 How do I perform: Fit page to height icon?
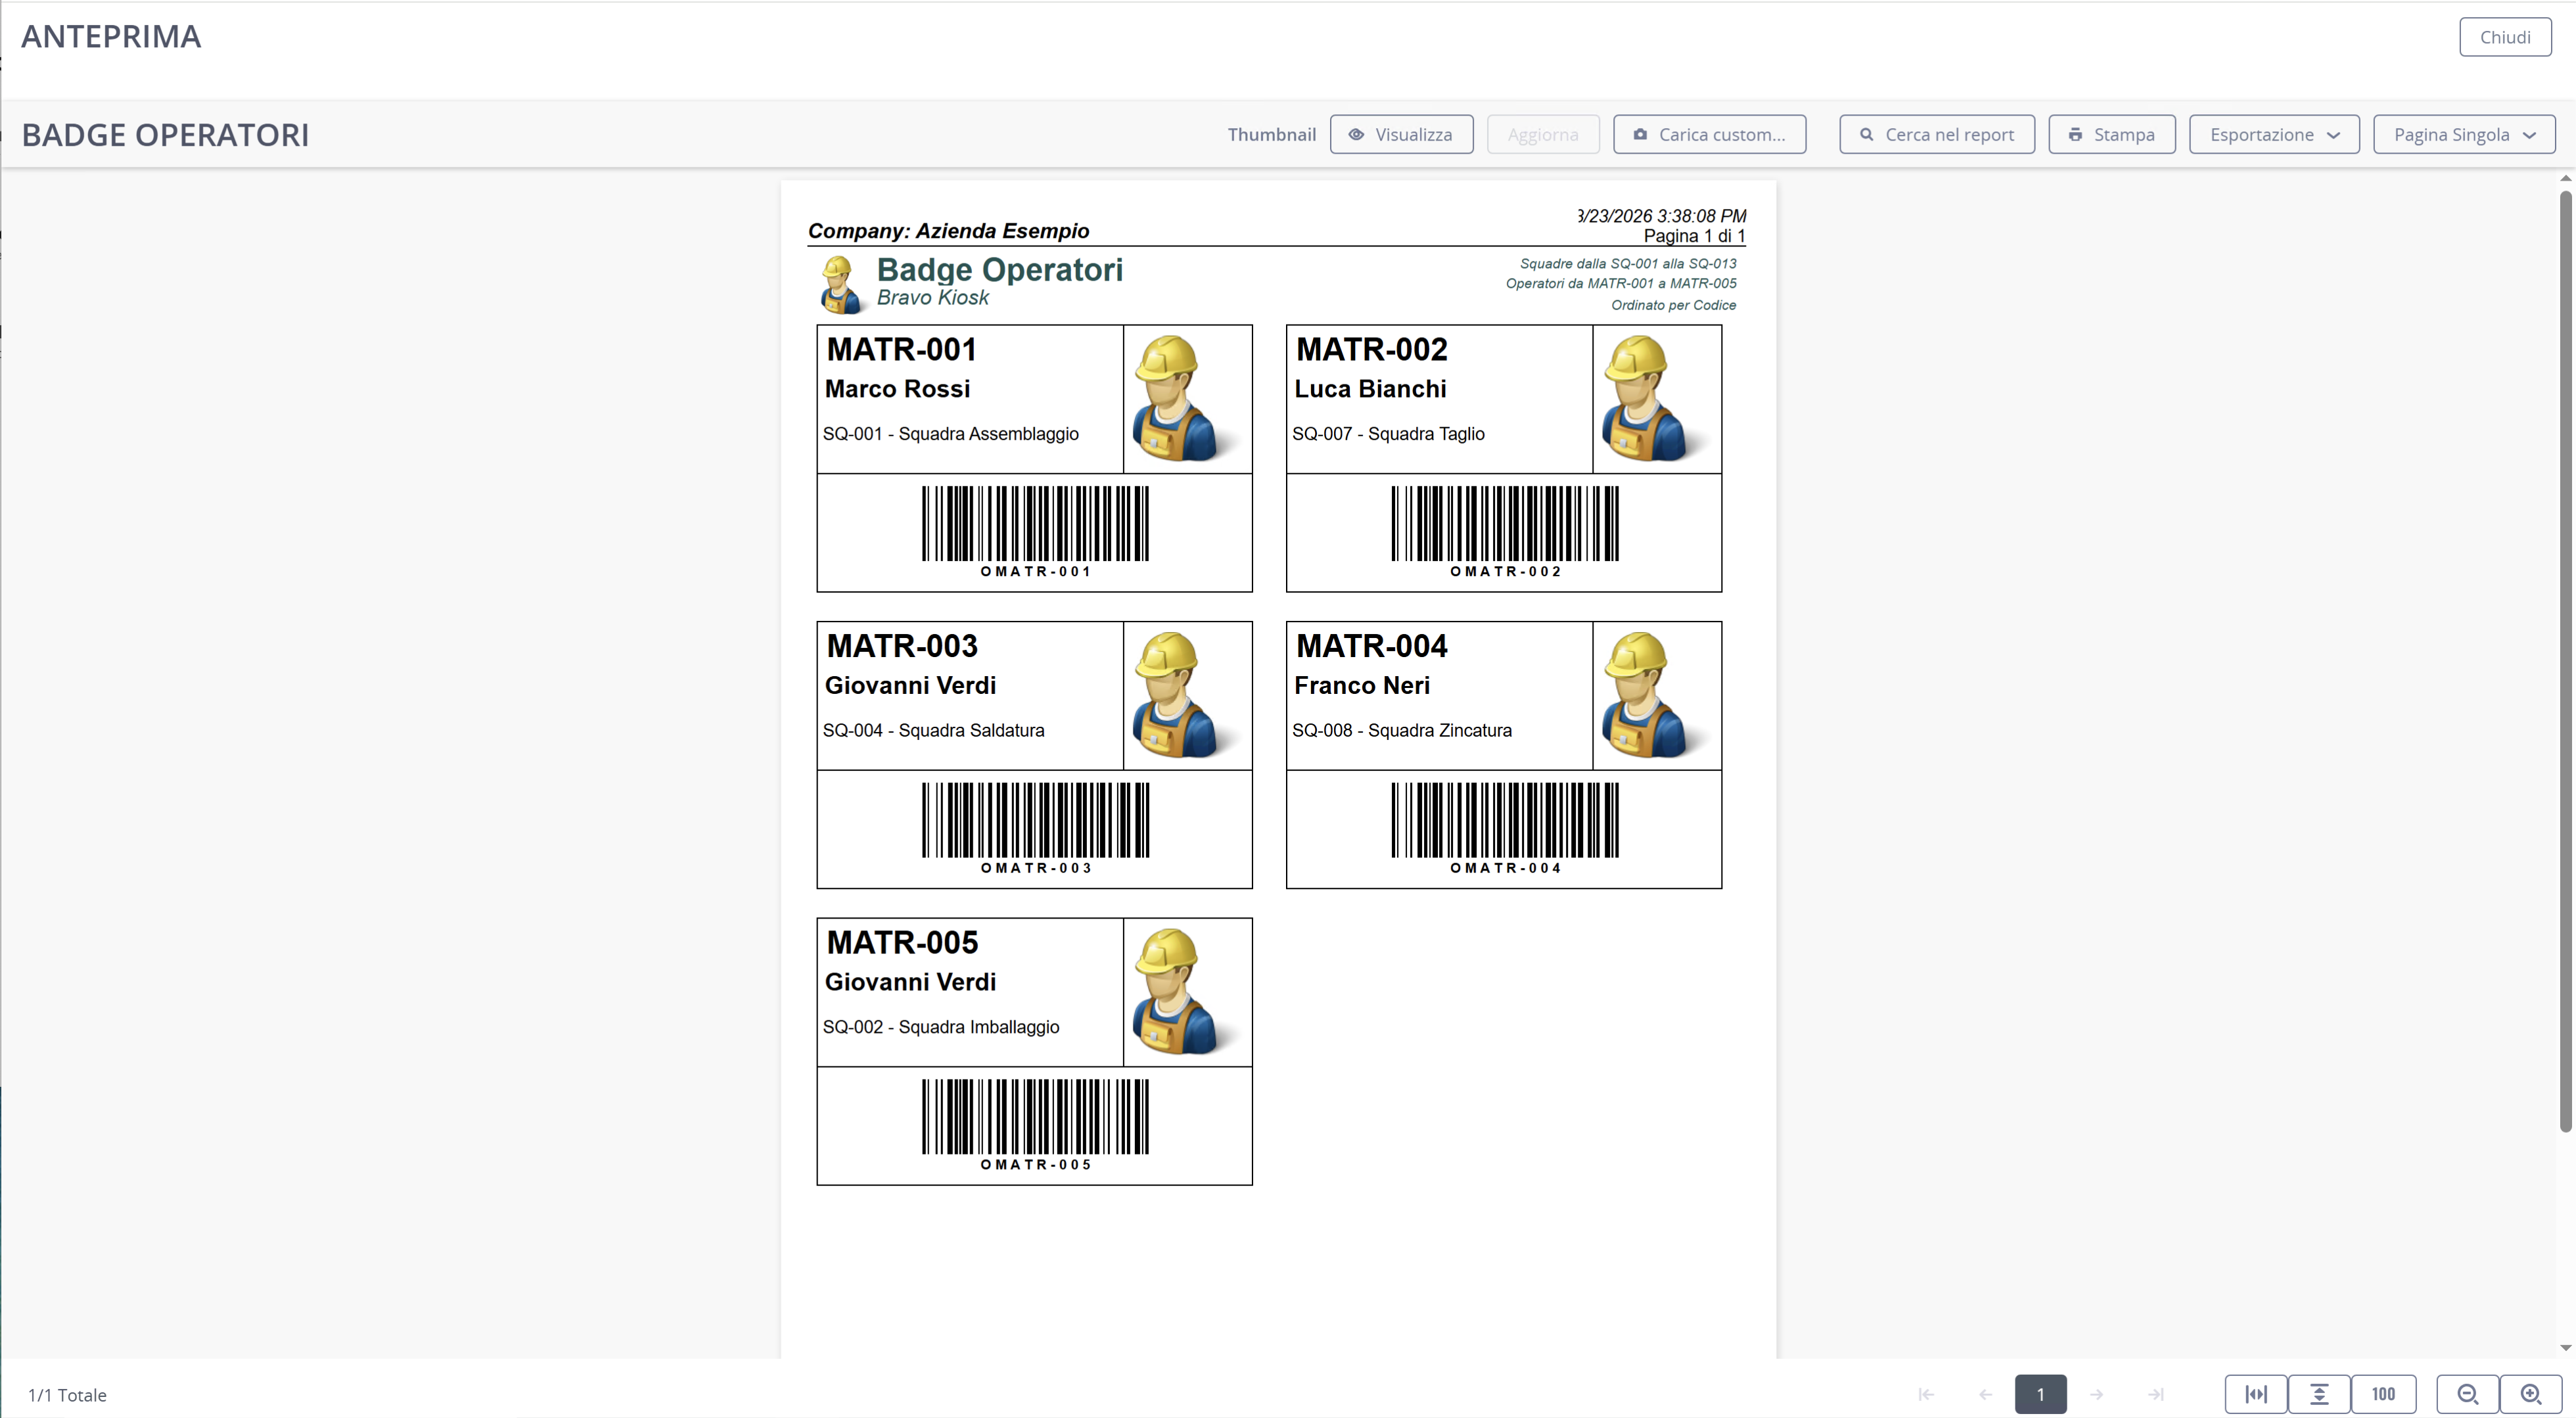2319,1394
